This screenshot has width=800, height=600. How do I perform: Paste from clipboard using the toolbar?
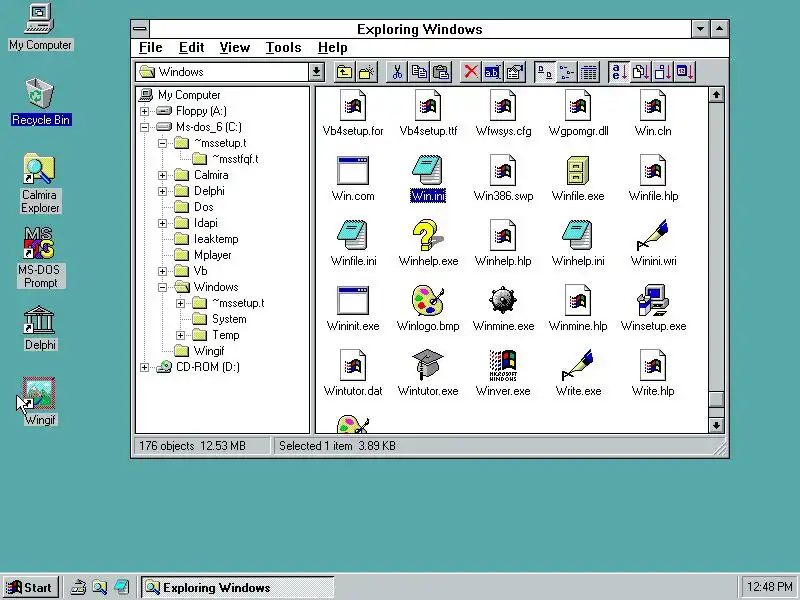click(x=441, y=72)
